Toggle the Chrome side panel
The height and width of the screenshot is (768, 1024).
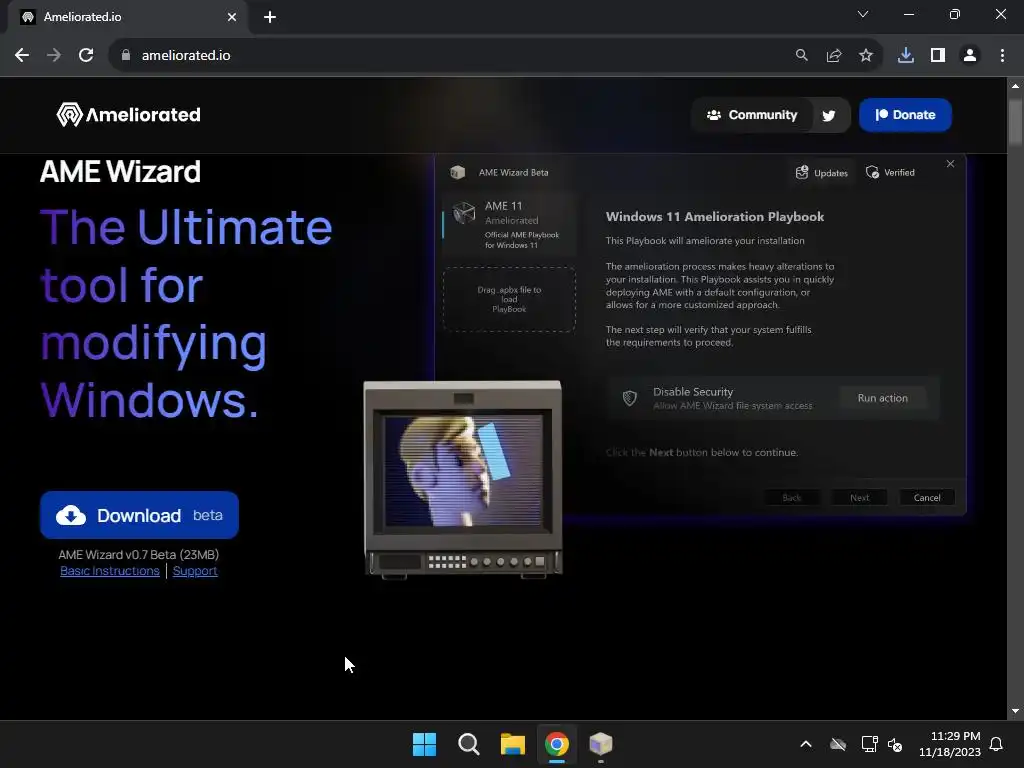937,56
